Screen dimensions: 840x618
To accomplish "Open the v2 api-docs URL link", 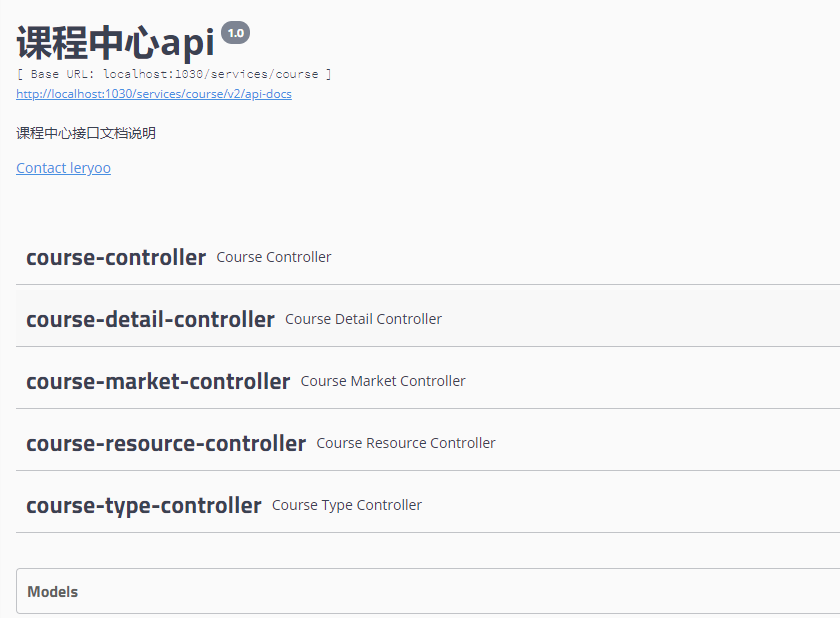I will (154, 94).
